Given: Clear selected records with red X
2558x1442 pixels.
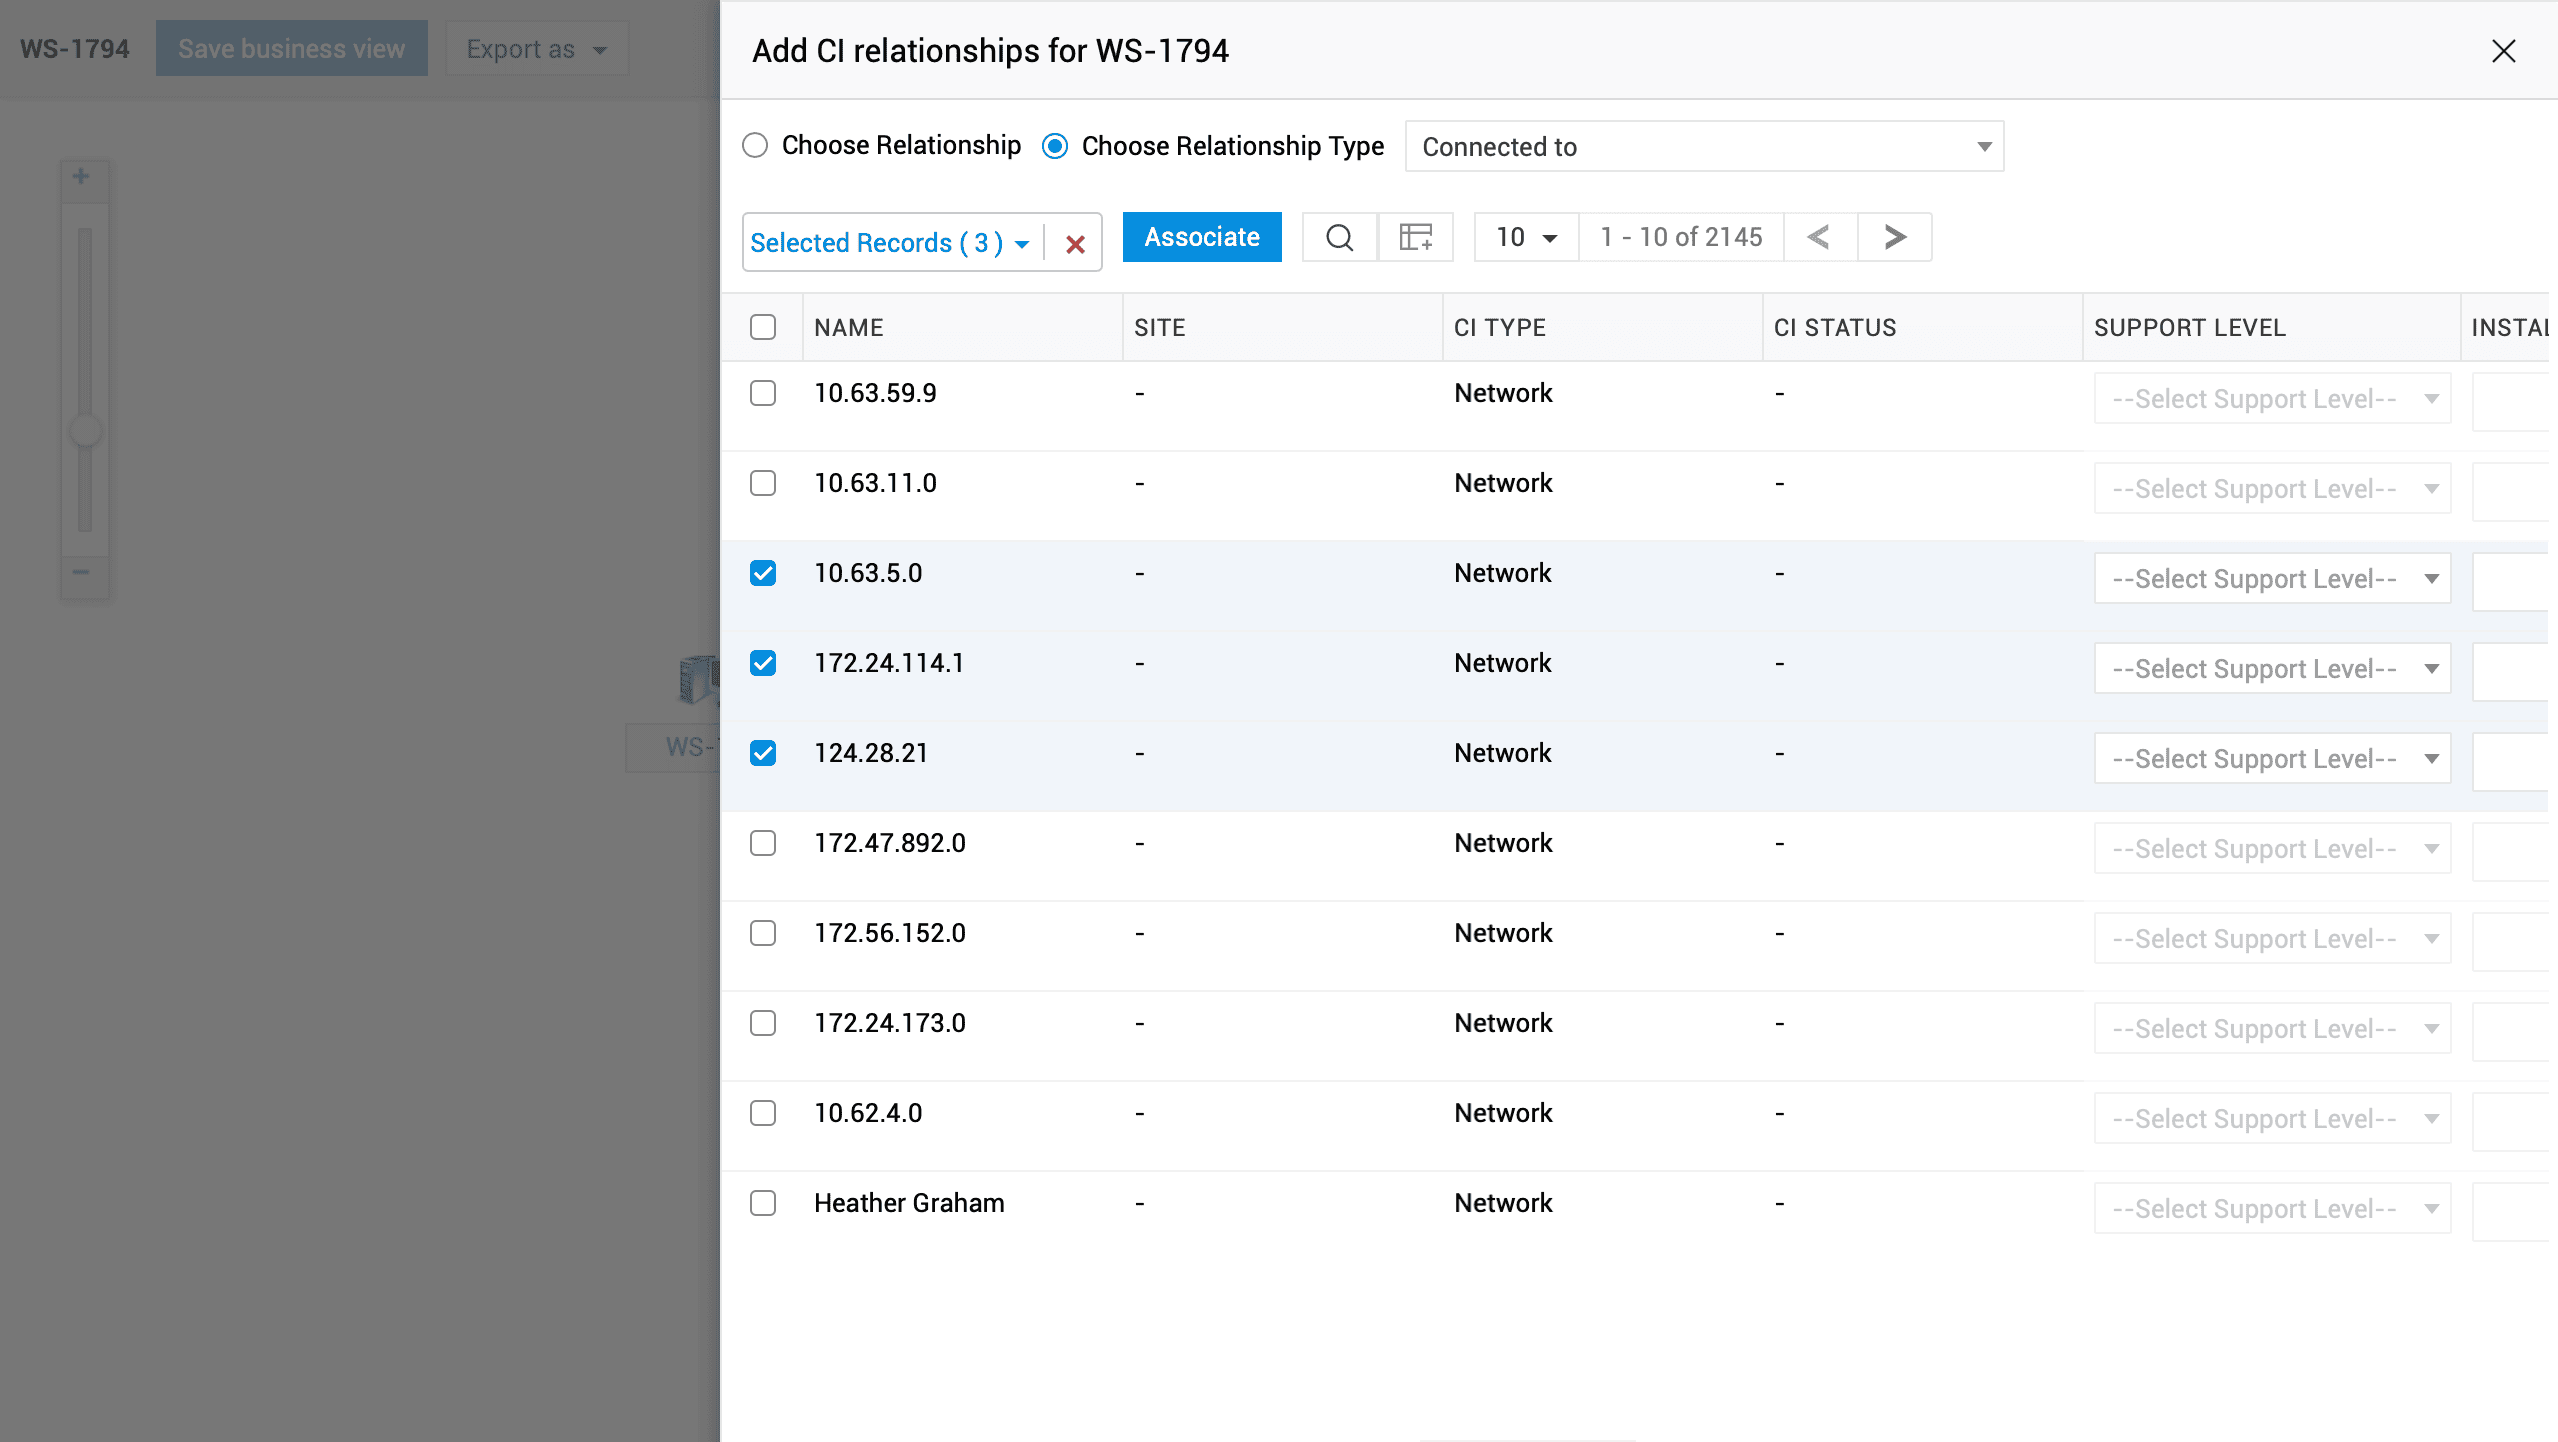Looking at the screenshot, I should [1075, 244].
